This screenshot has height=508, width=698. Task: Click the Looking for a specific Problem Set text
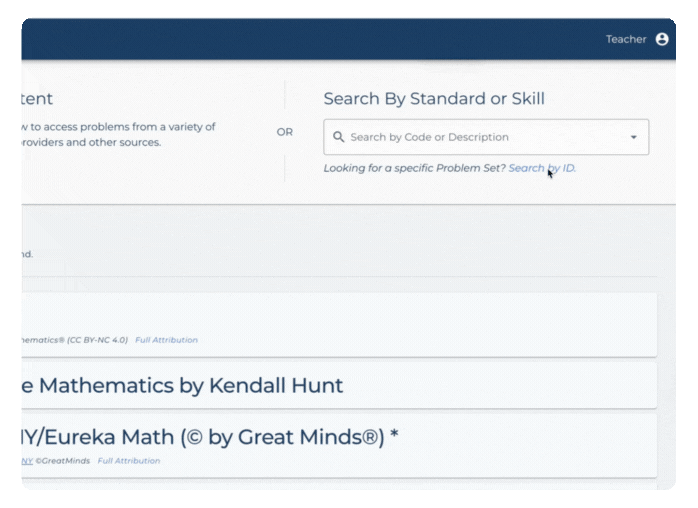click(414, 168)
